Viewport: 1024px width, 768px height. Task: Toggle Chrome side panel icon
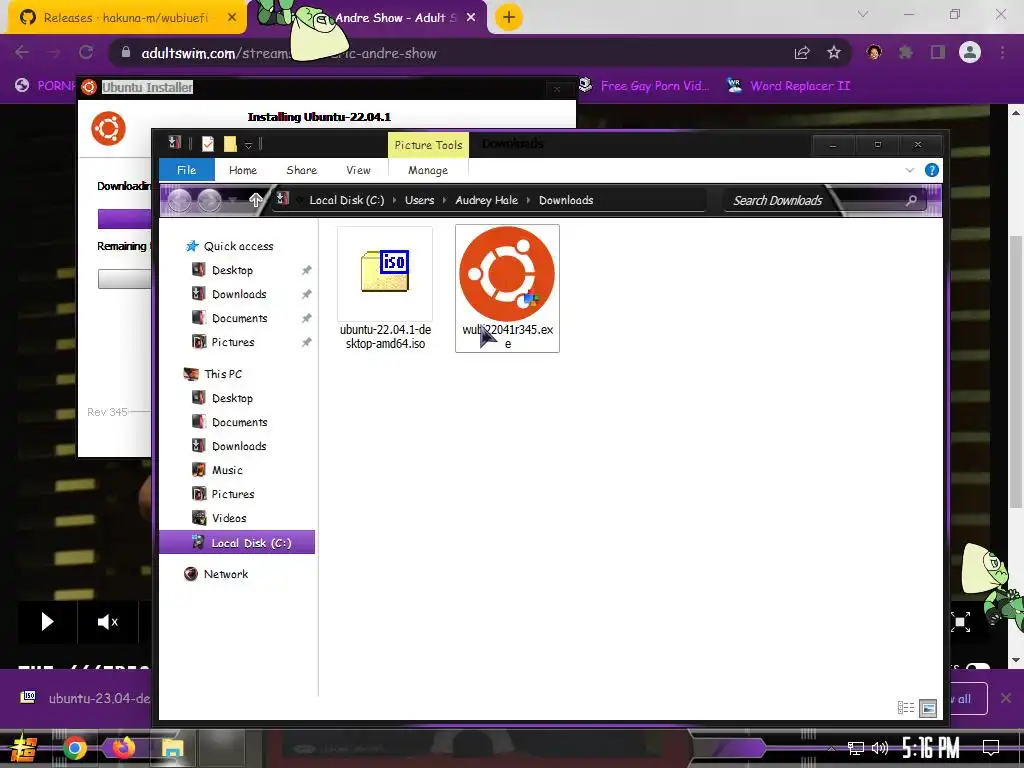(938, 52)
